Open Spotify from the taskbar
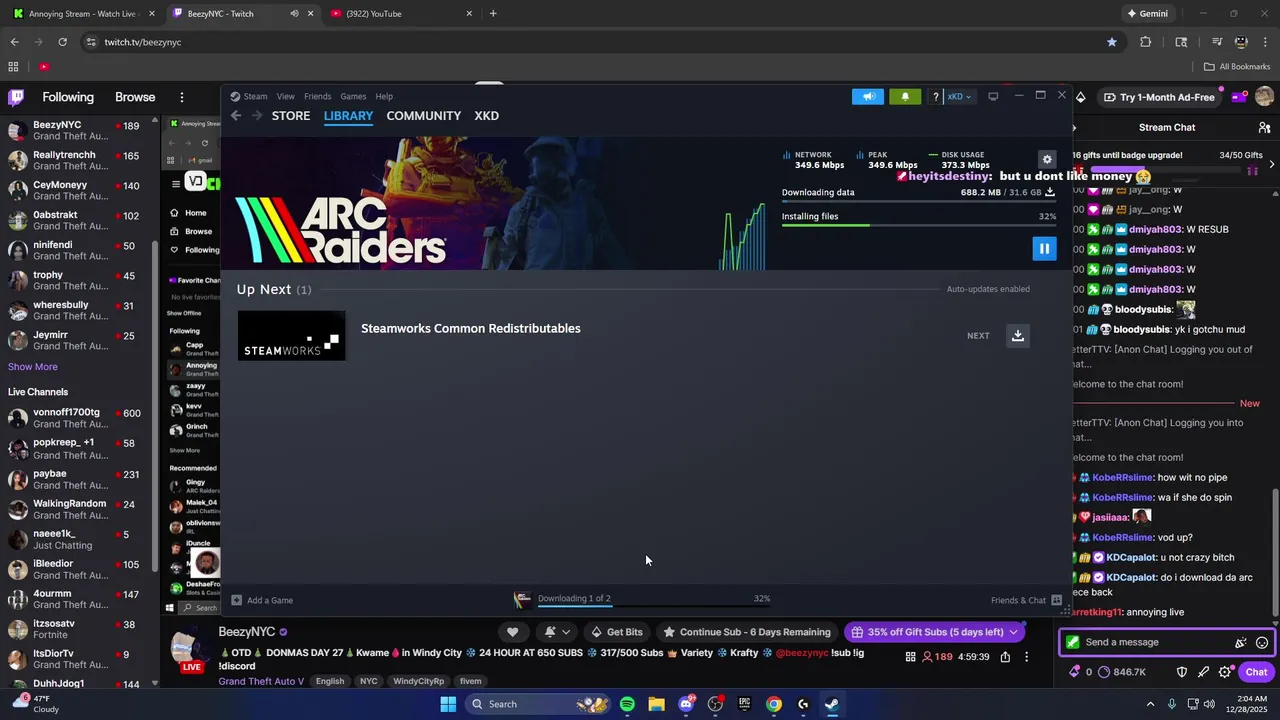The height and width of the screenshot is (720, 1280). point(627,704)
